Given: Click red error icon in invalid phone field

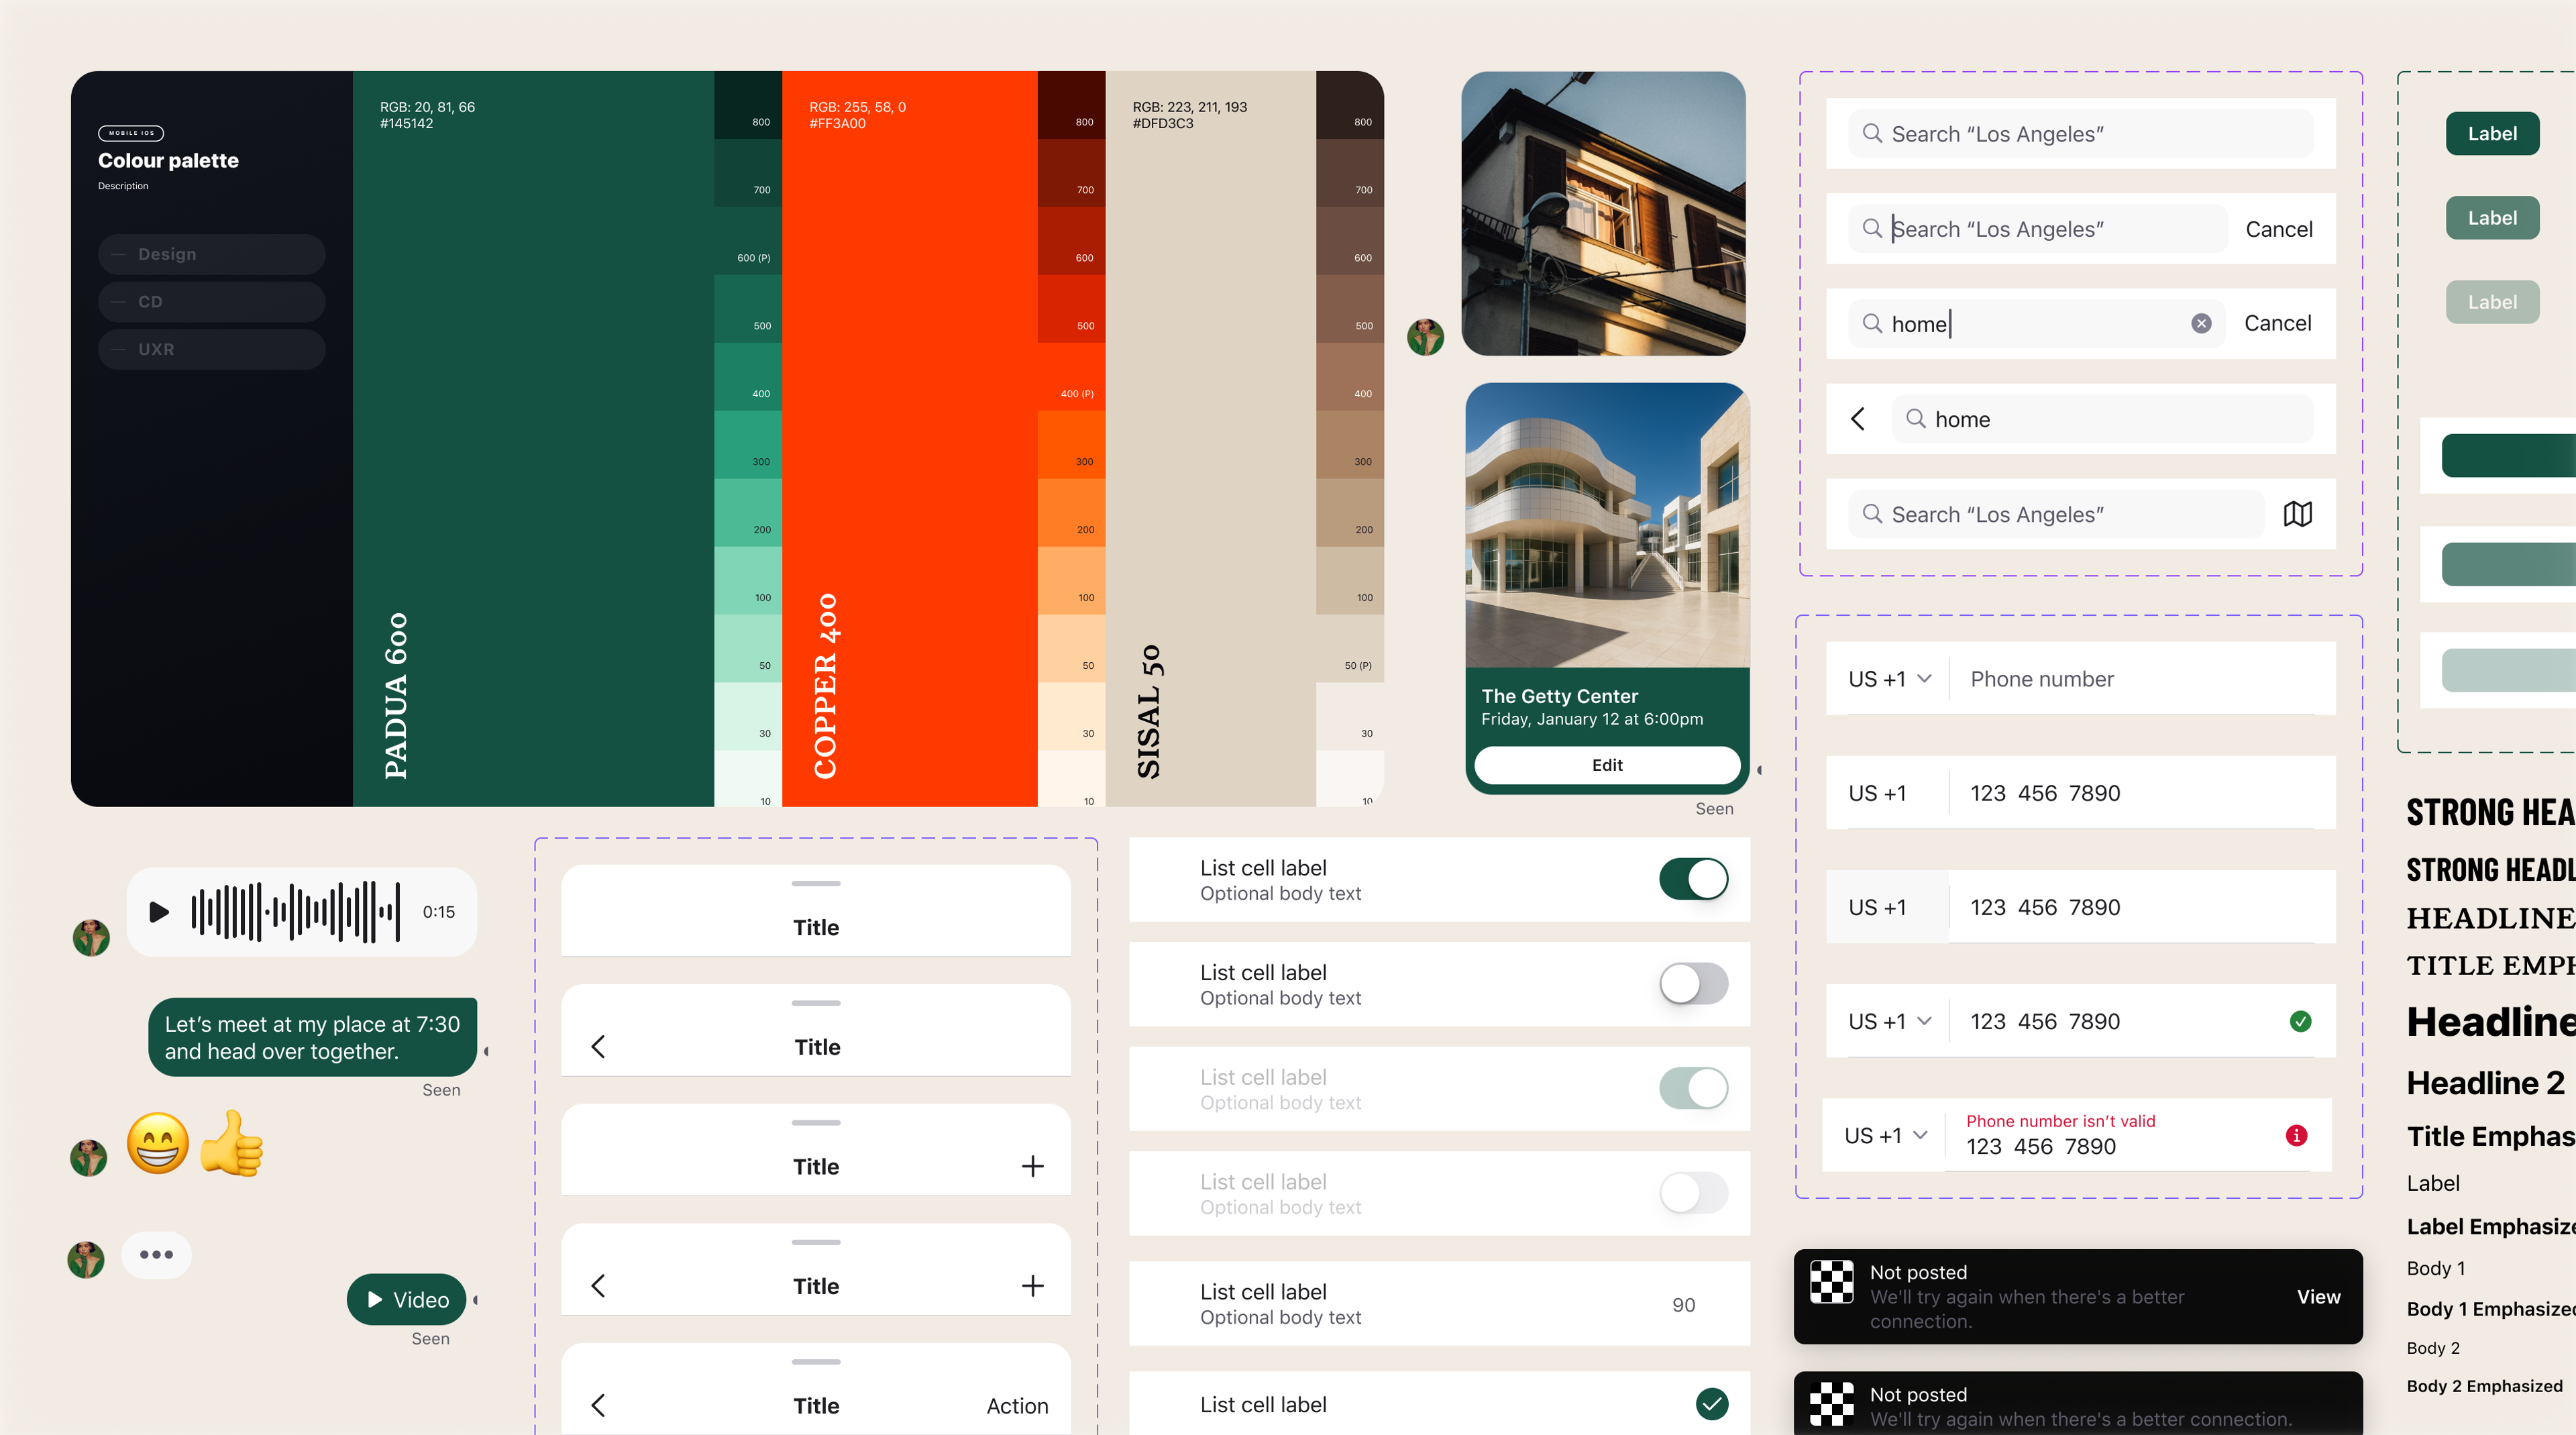Looking at the screenshot, I should pos(2296,1135).
